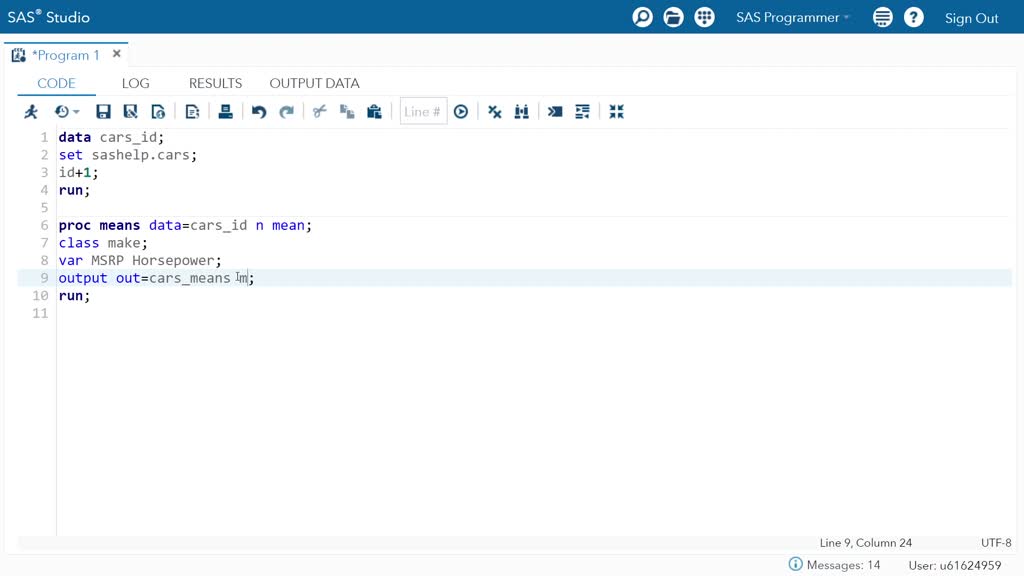Undo the last edit
The image size is (1024, 576).
pos(259,112)
